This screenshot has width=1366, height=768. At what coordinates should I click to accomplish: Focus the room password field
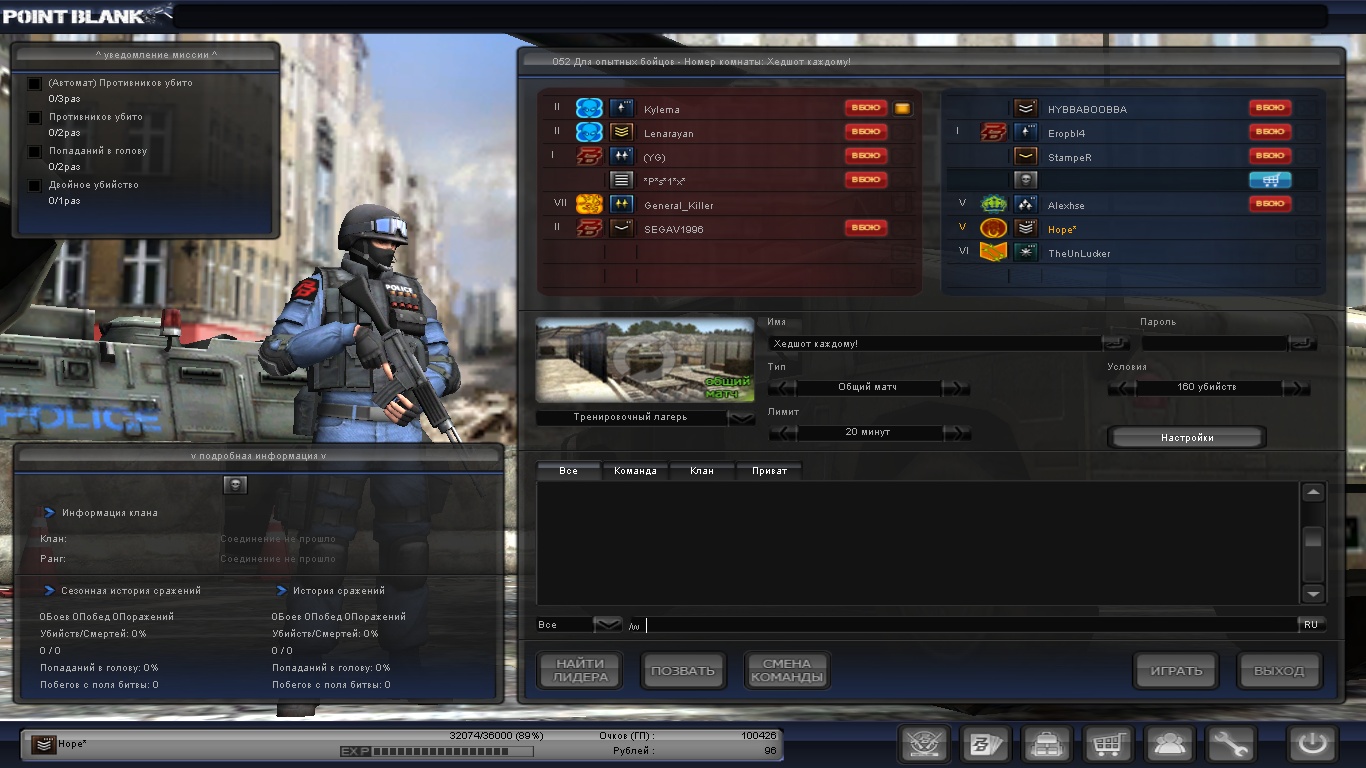pyautogui.click(x=1215, y=343)
